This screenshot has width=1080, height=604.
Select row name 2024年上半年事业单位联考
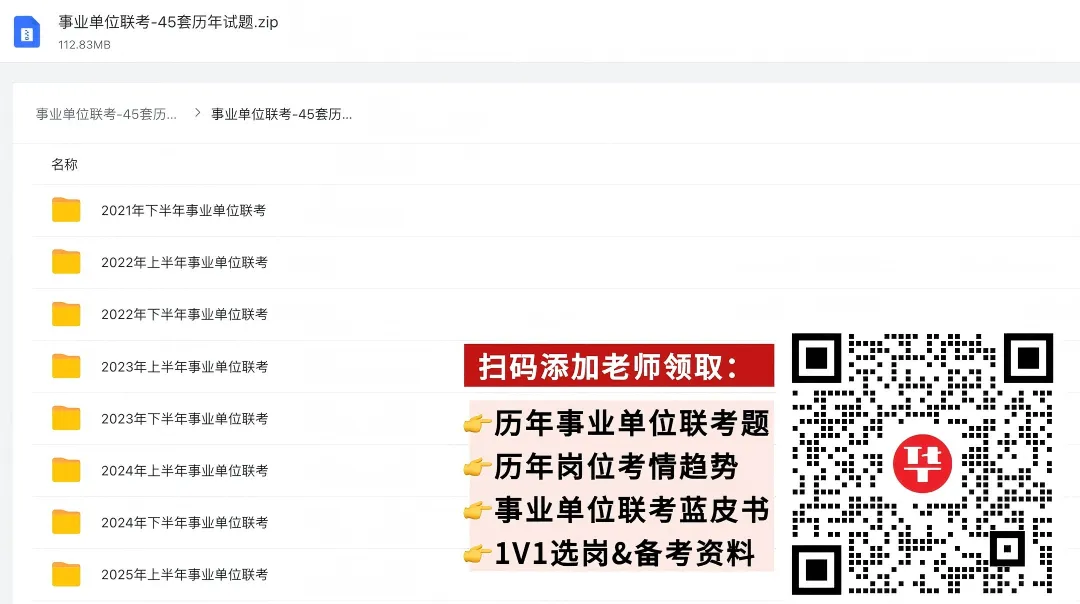coord(184,471)
